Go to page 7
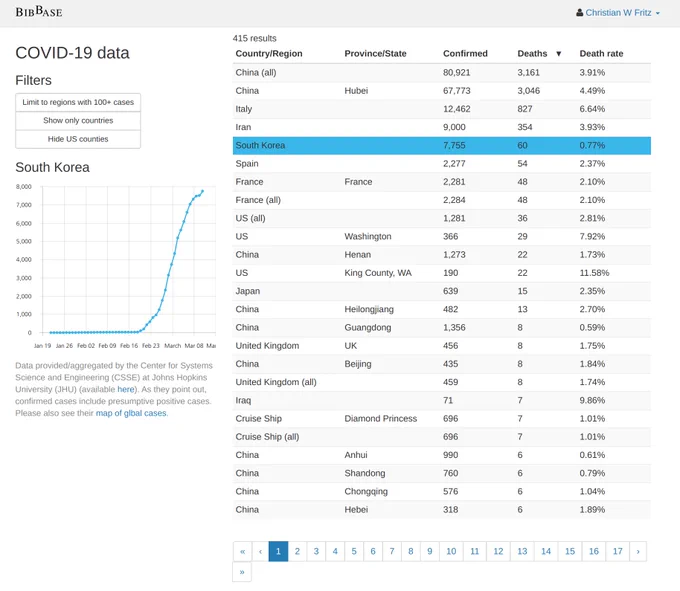Screen dimensions: 680x591 point(392,552)
